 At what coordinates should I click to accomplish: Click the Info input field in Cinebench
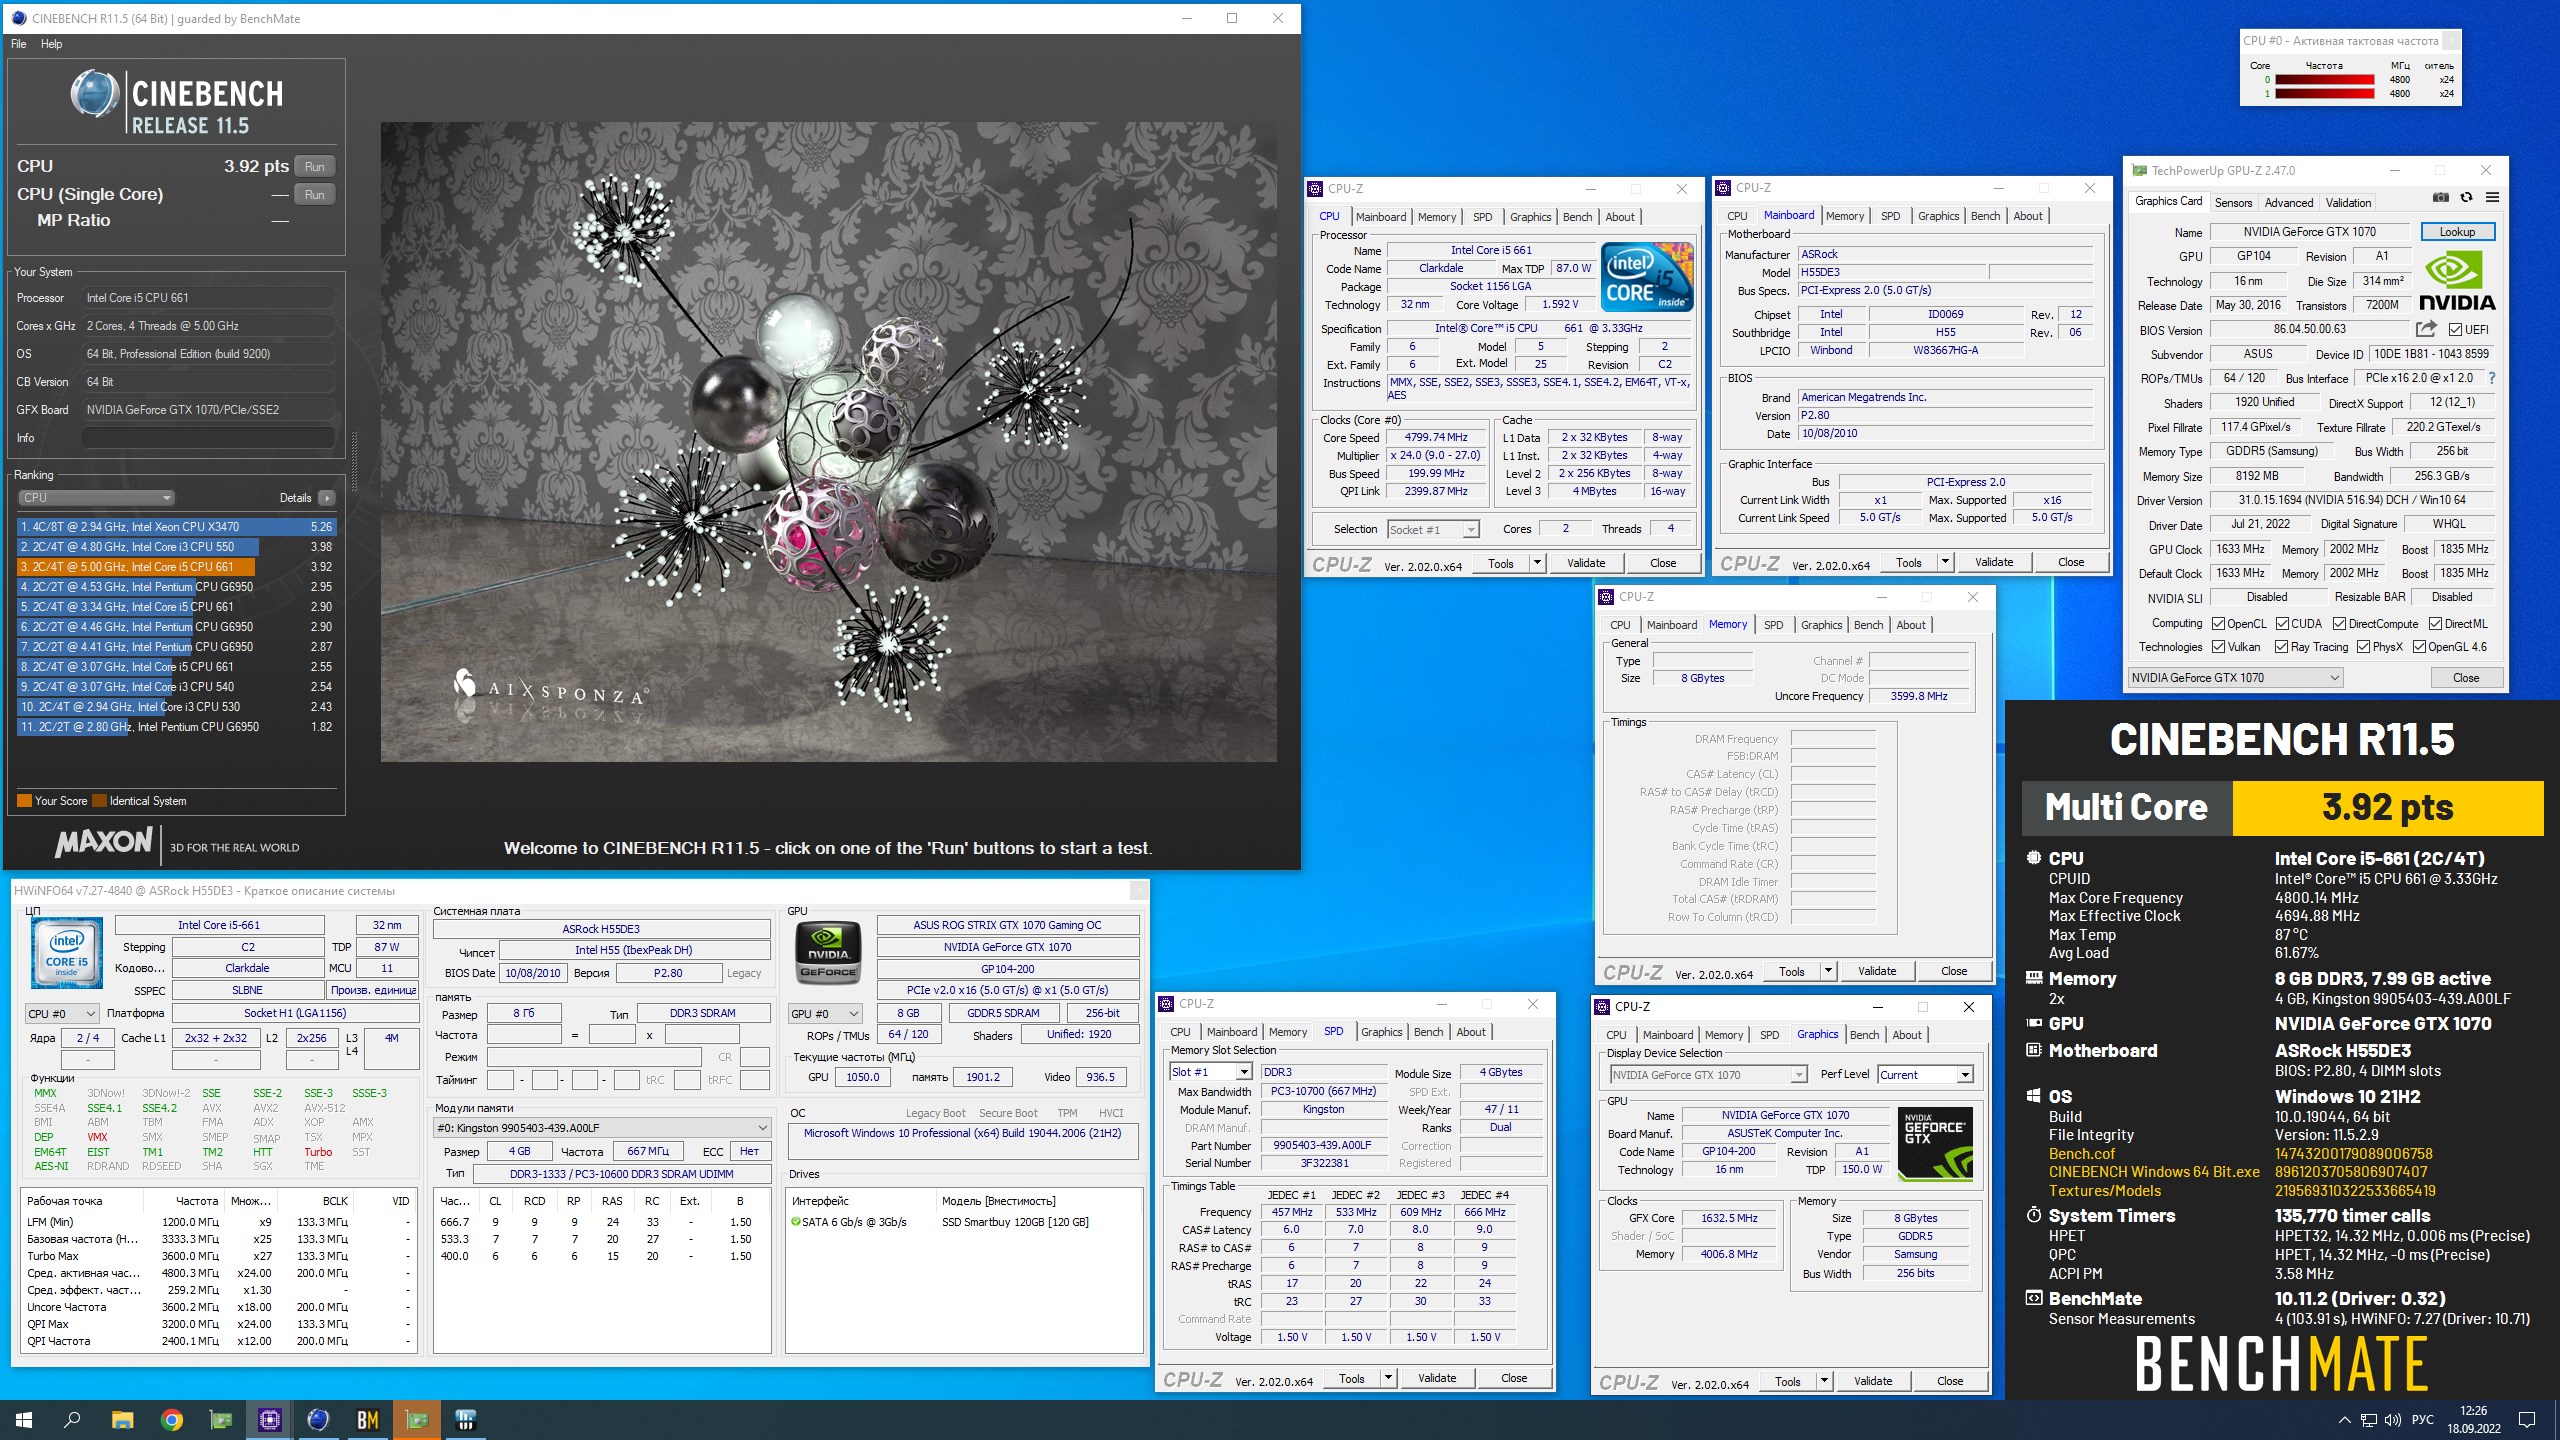pyautogui.click(x=208, y=438)
